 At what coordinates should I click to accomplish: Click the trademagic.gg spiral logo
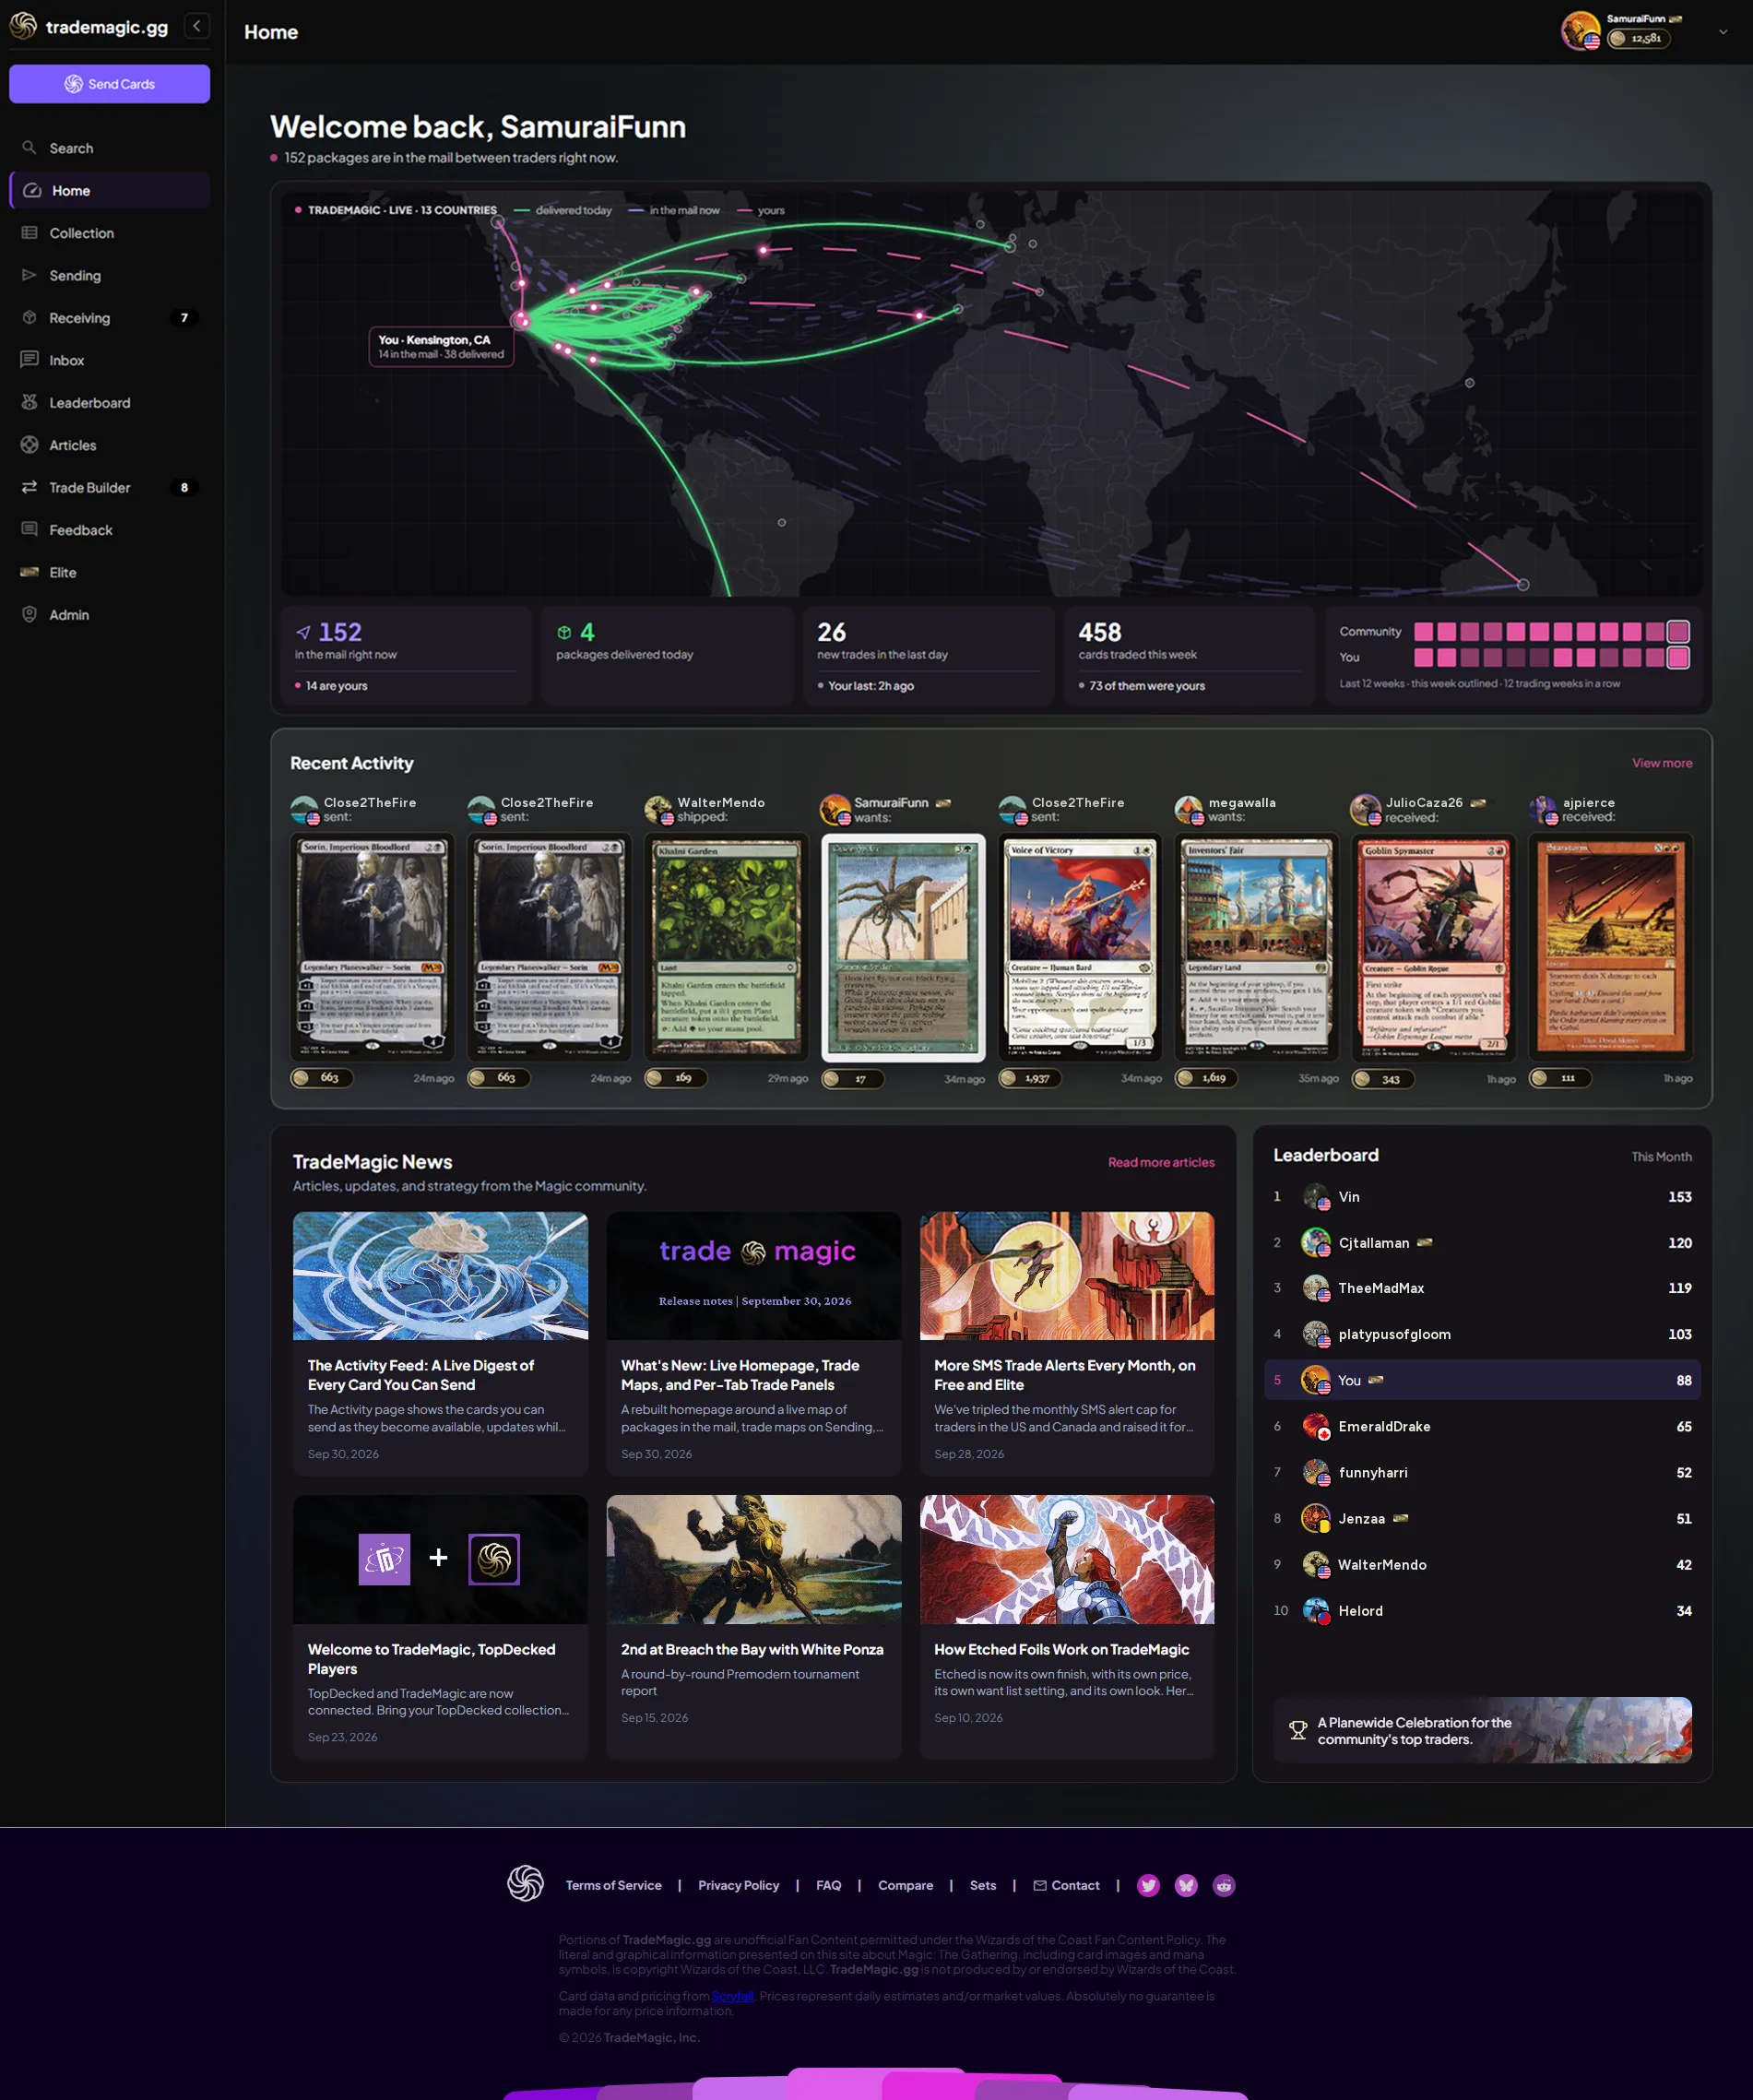click(23, 26)
